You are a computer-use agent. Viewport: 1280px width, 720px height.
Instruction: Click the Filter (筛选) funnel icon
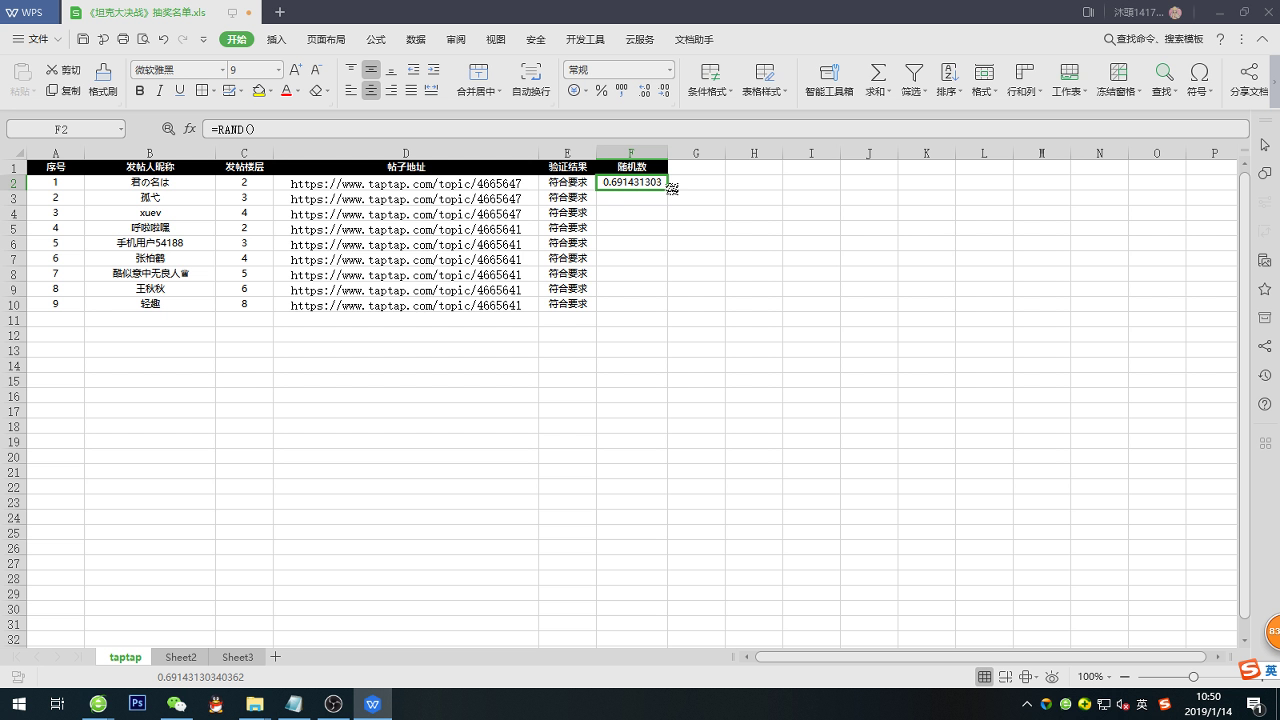pos(913,72)
